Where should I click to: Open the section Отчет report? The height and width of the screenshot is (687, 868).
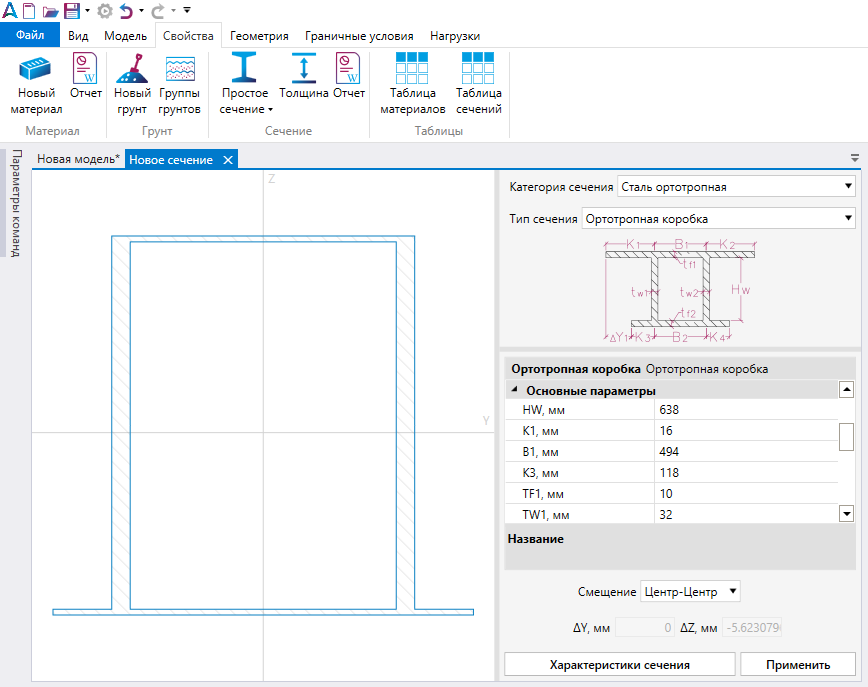click(x=349, y=76)
